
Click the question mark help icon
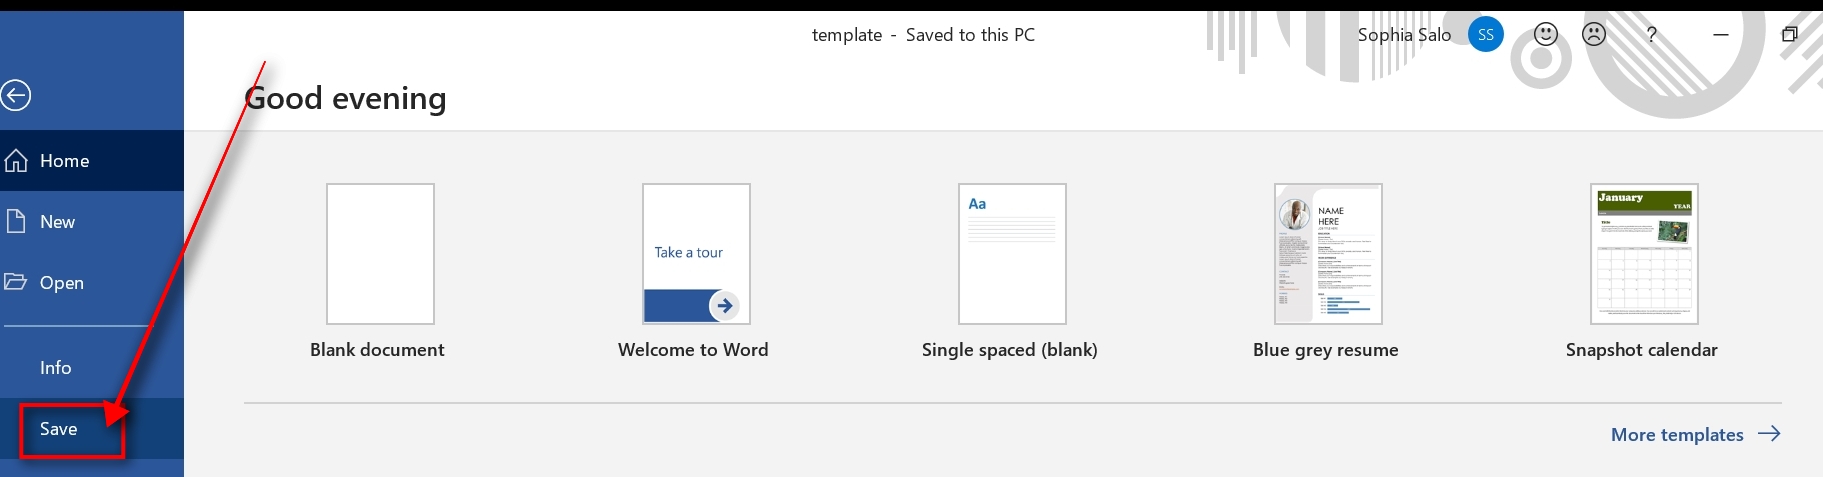pyautogui.click(x=1651, y=35)
